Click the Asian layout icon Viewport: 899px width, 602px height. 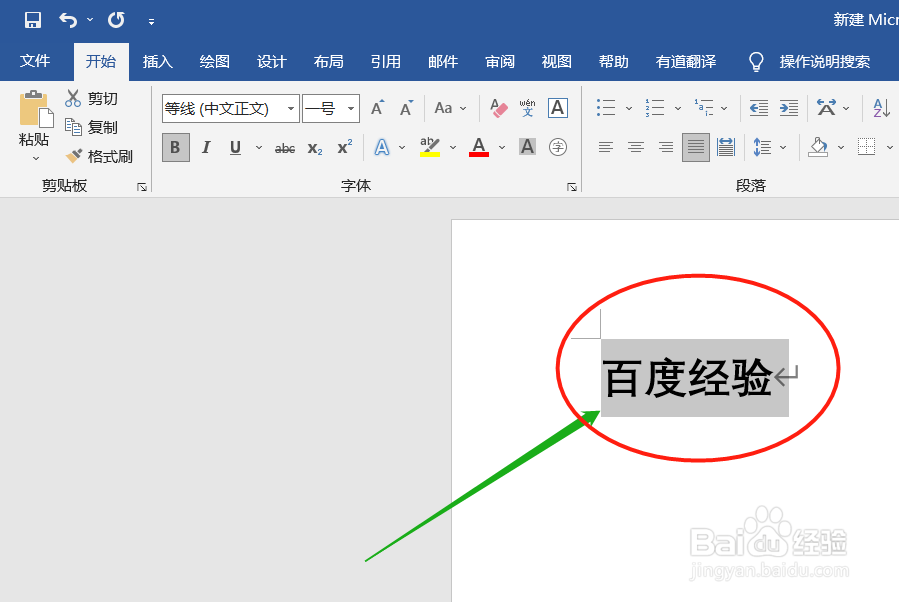(826, 108)
